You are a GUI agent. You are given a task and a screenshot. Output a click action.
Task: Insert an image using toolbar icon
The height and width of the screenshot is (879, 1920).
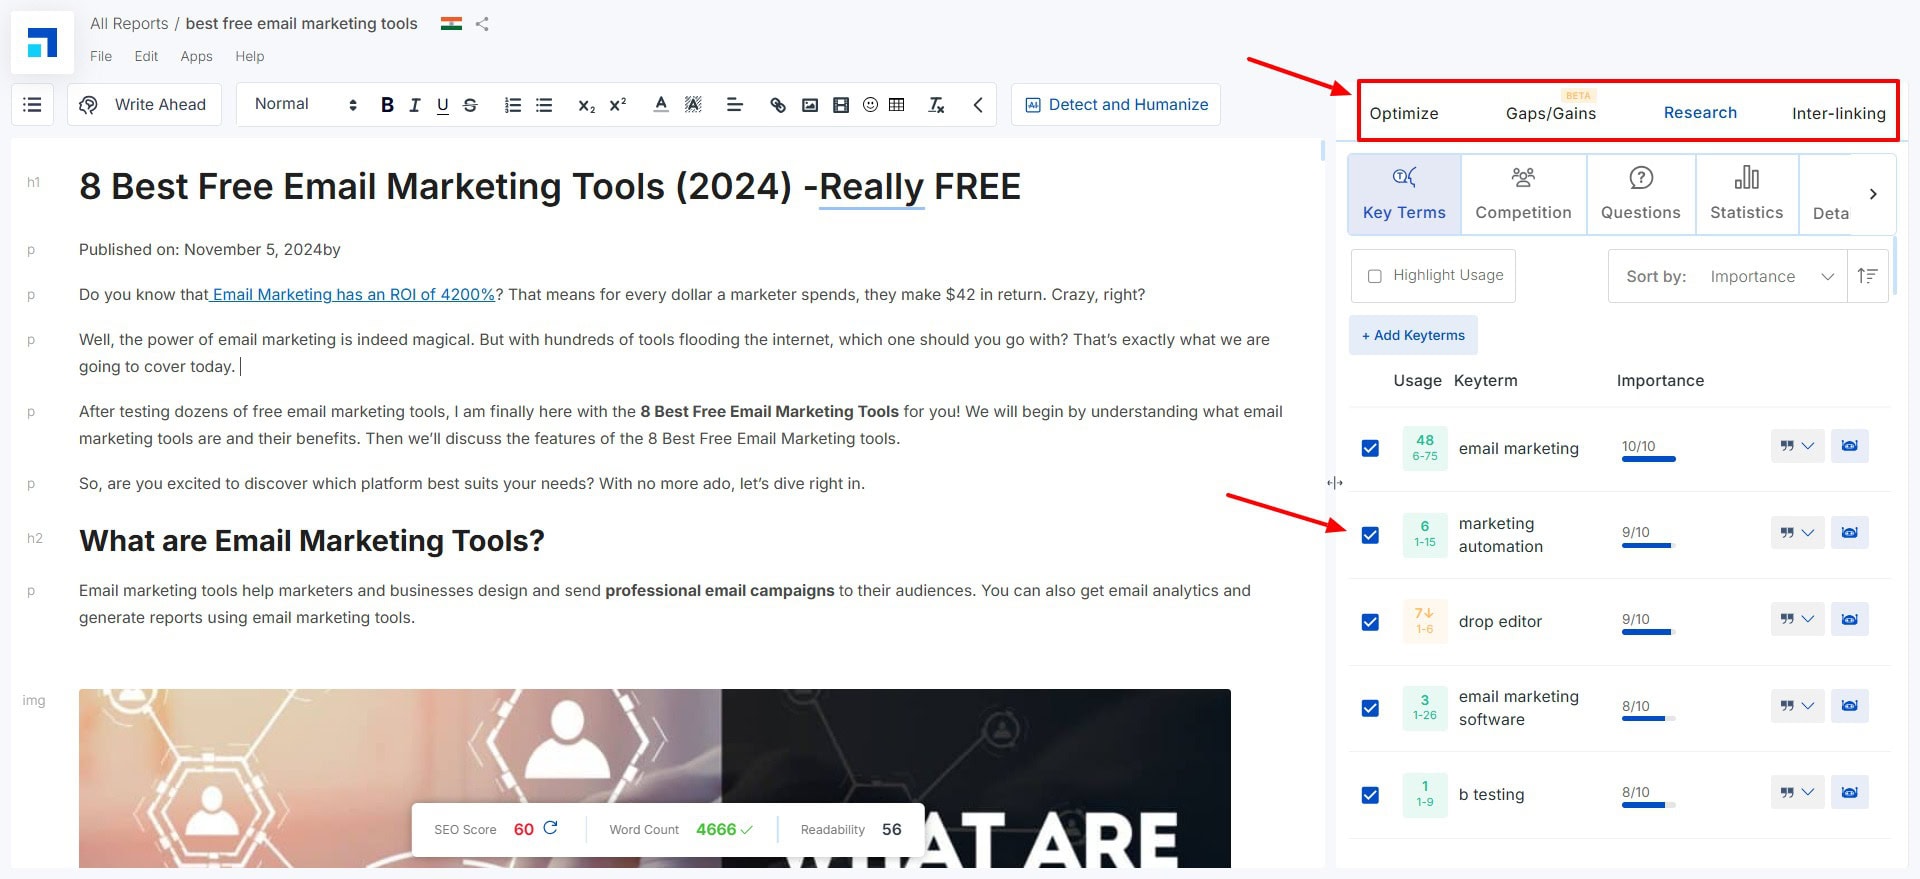810,105
